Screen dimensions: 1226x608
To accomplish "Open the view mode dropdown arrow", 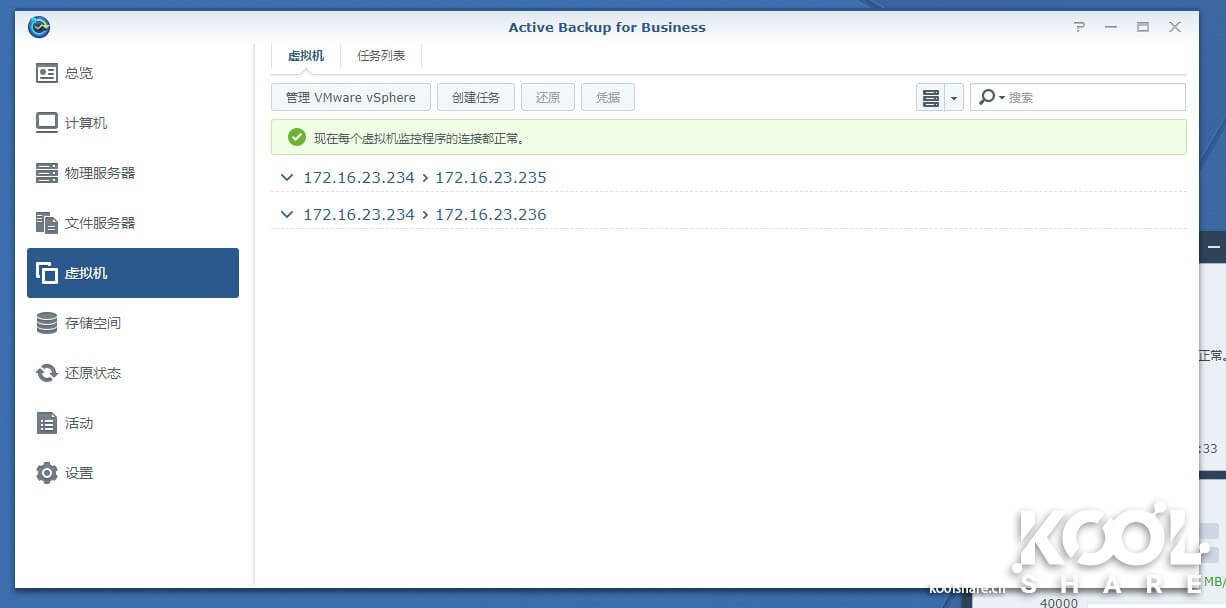I will [954, 97].
